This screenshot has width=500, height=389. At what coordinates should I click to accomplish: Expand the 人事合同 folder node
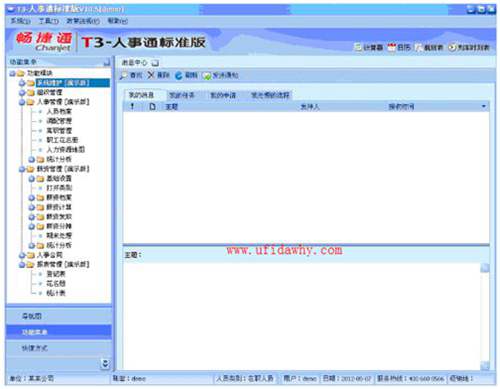(x=22, y=255)
